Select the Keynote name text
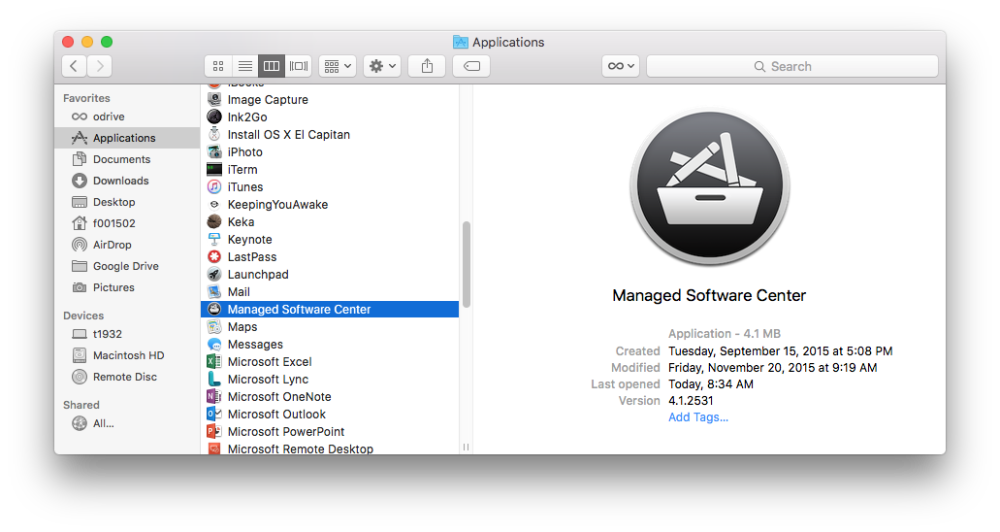Viewport: 1000px width, 532px height. 250,239
